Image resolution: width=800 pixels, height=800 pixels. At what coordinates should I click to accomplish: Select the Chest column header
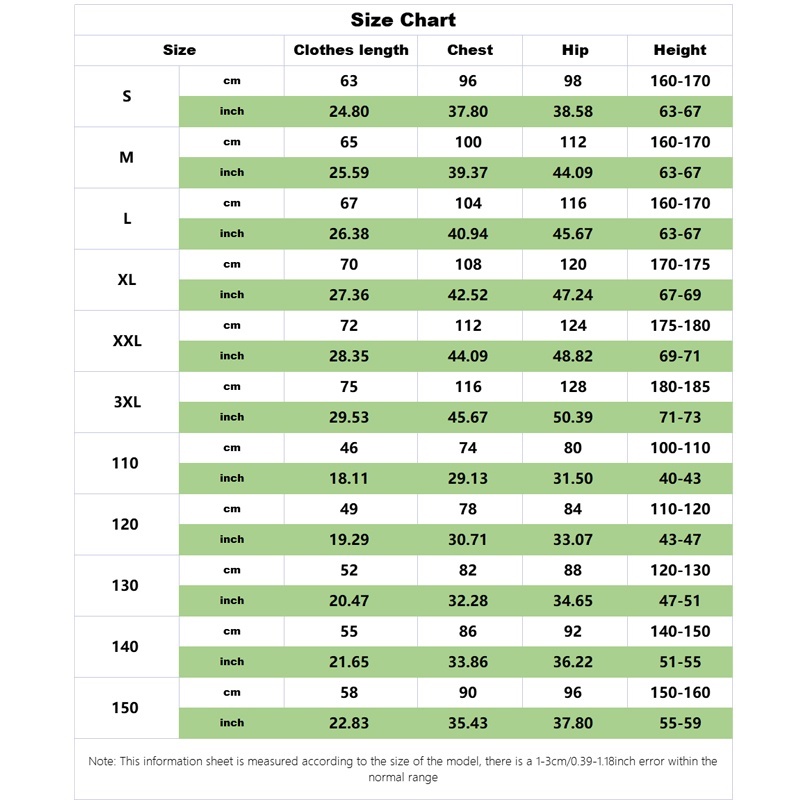pos(470,50)
